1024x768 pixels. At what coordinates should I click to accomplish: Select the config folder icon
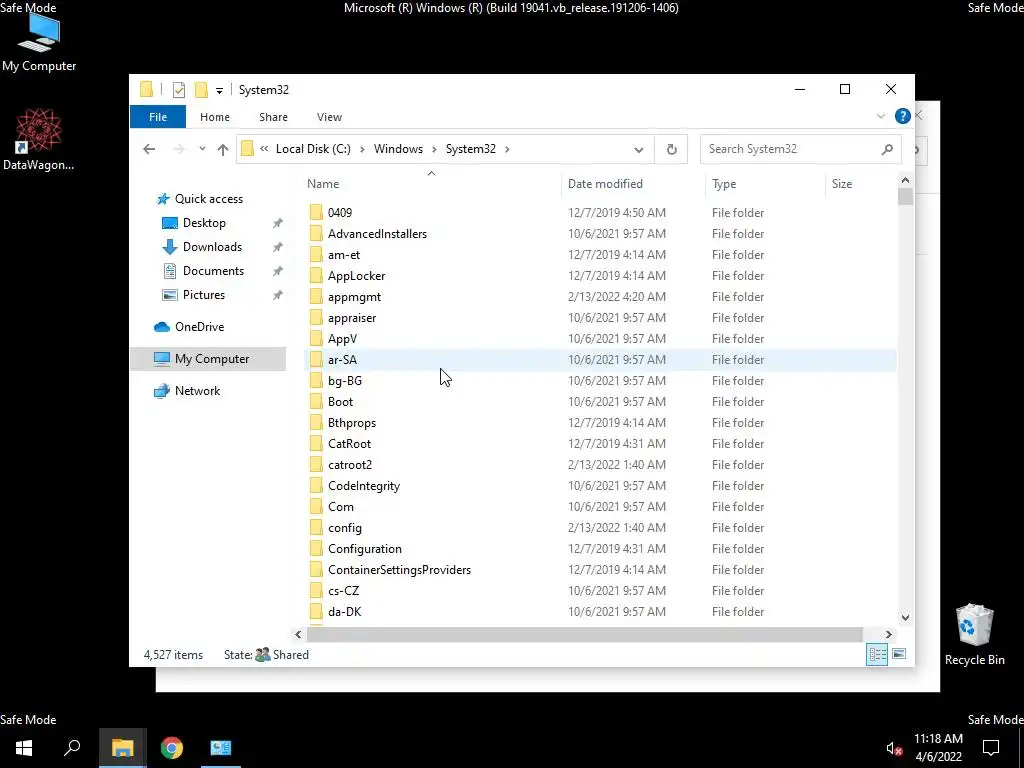click(316, 528)
